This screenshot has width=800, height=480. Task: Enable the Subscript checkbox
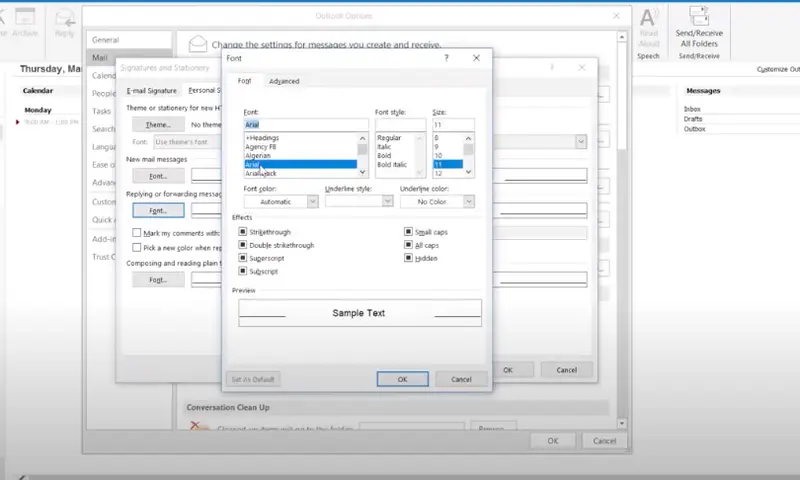pos(243,271)
